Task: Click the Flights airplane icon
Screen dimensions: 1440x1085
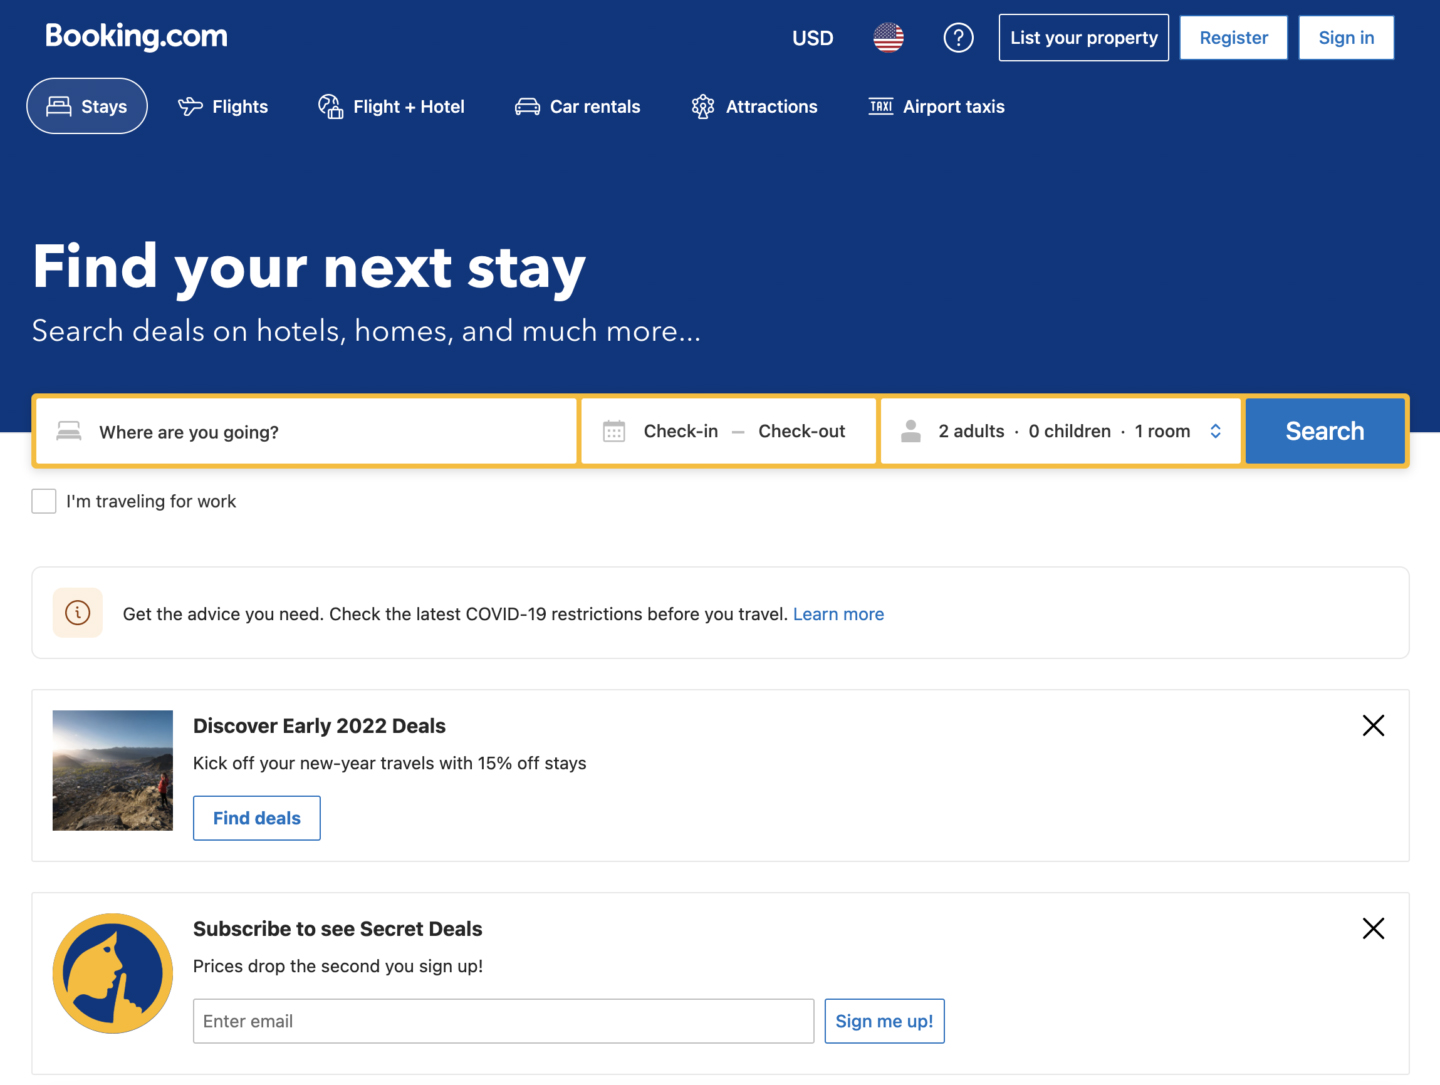Action: (x=189, y=105)
